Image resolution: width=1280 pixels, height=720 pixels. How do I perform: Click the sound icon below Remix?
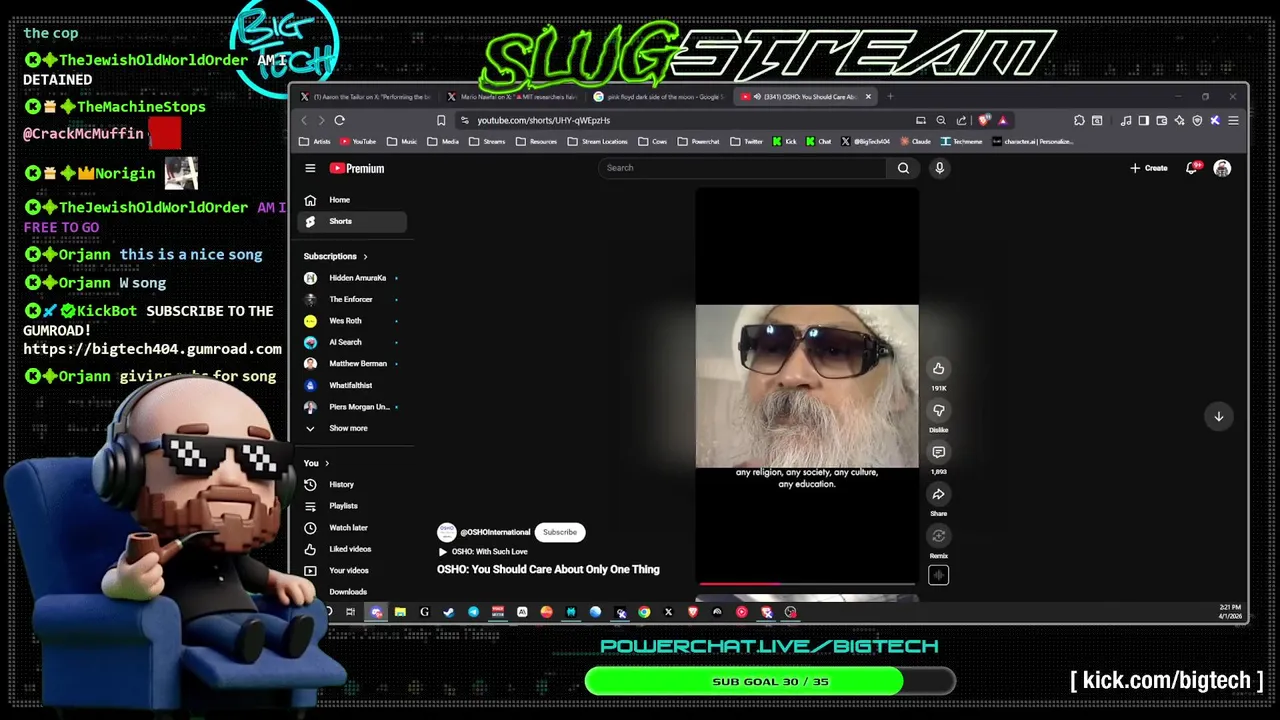pyautogui.click(x=938, y=575)
